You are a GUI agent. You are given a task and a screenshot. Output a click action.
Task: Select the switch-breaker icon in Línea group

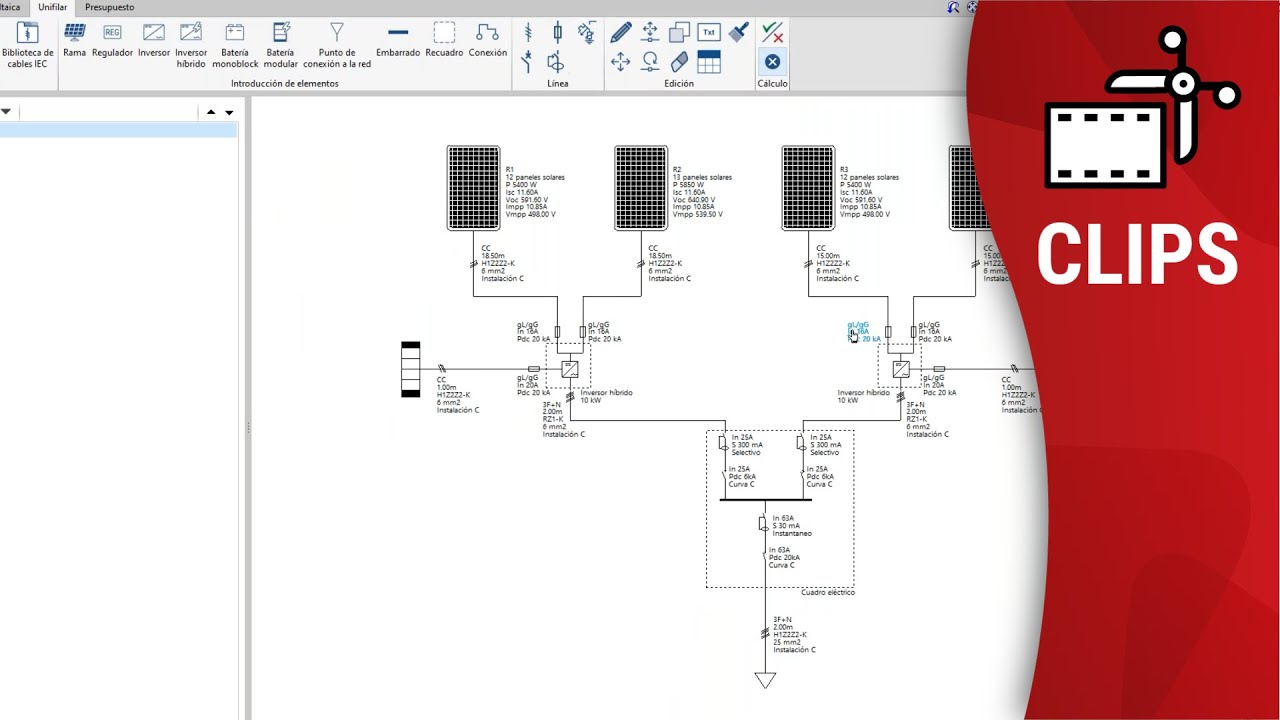pyautogui.click(x=528, y=62)
